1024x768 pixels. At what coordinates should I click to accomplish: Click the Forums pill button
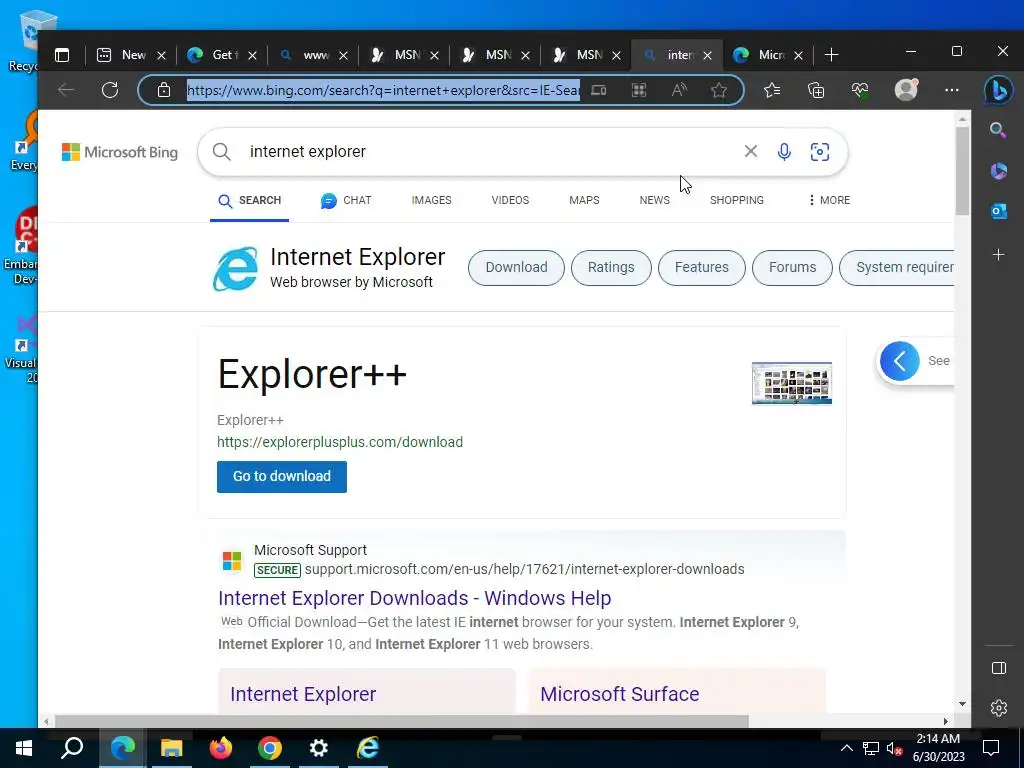coord(792,268)
